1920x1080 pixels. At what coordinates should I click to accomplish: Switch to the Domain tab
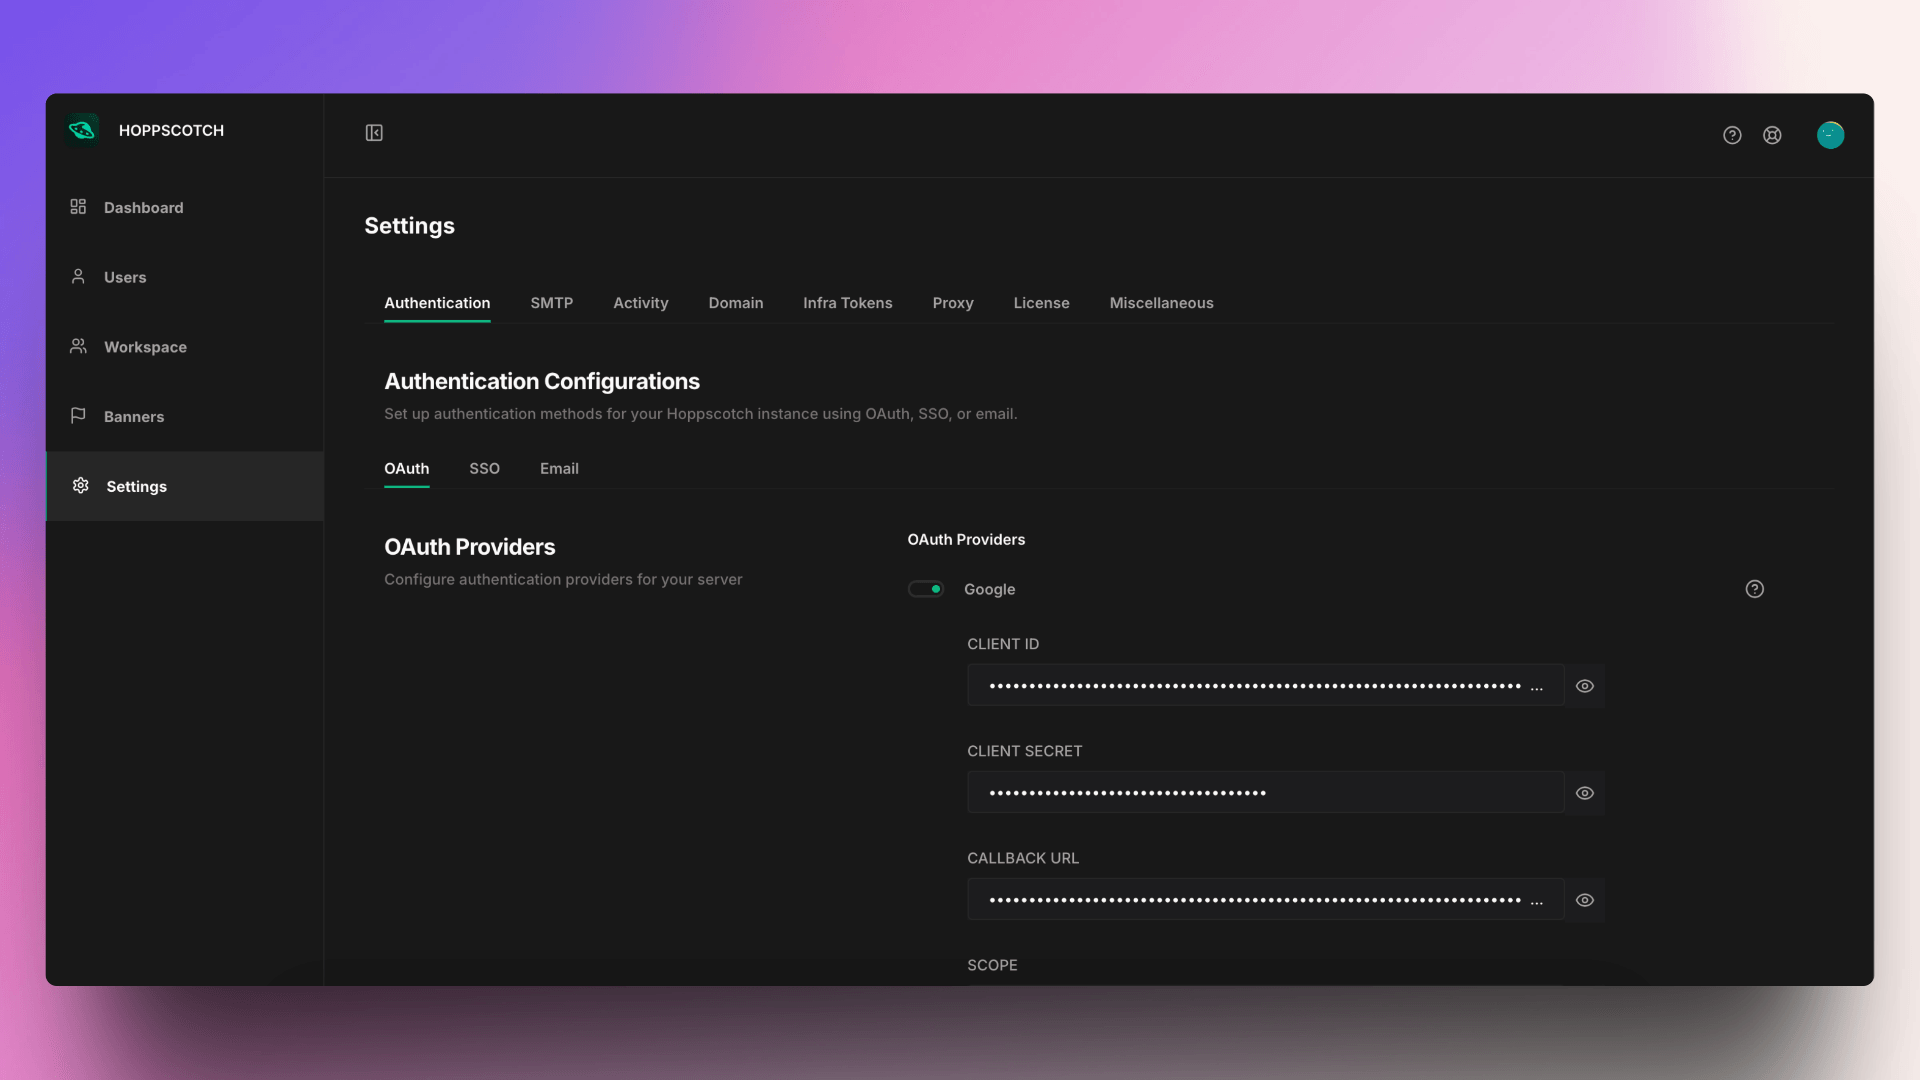(735, 303)
